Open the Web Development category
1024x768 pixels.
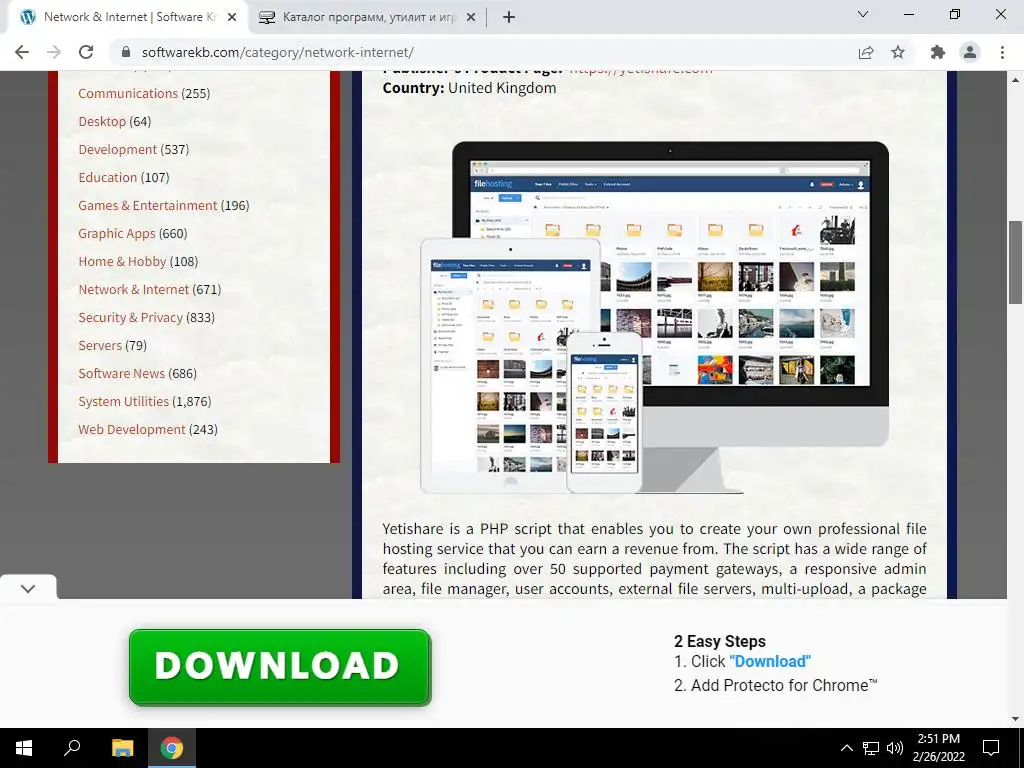[132, 430]
